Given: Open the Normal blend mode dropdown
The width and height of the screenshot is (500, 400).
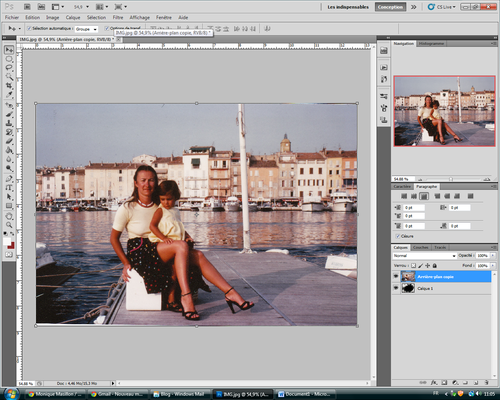Looking at the screenshot, I should (424, 256).
